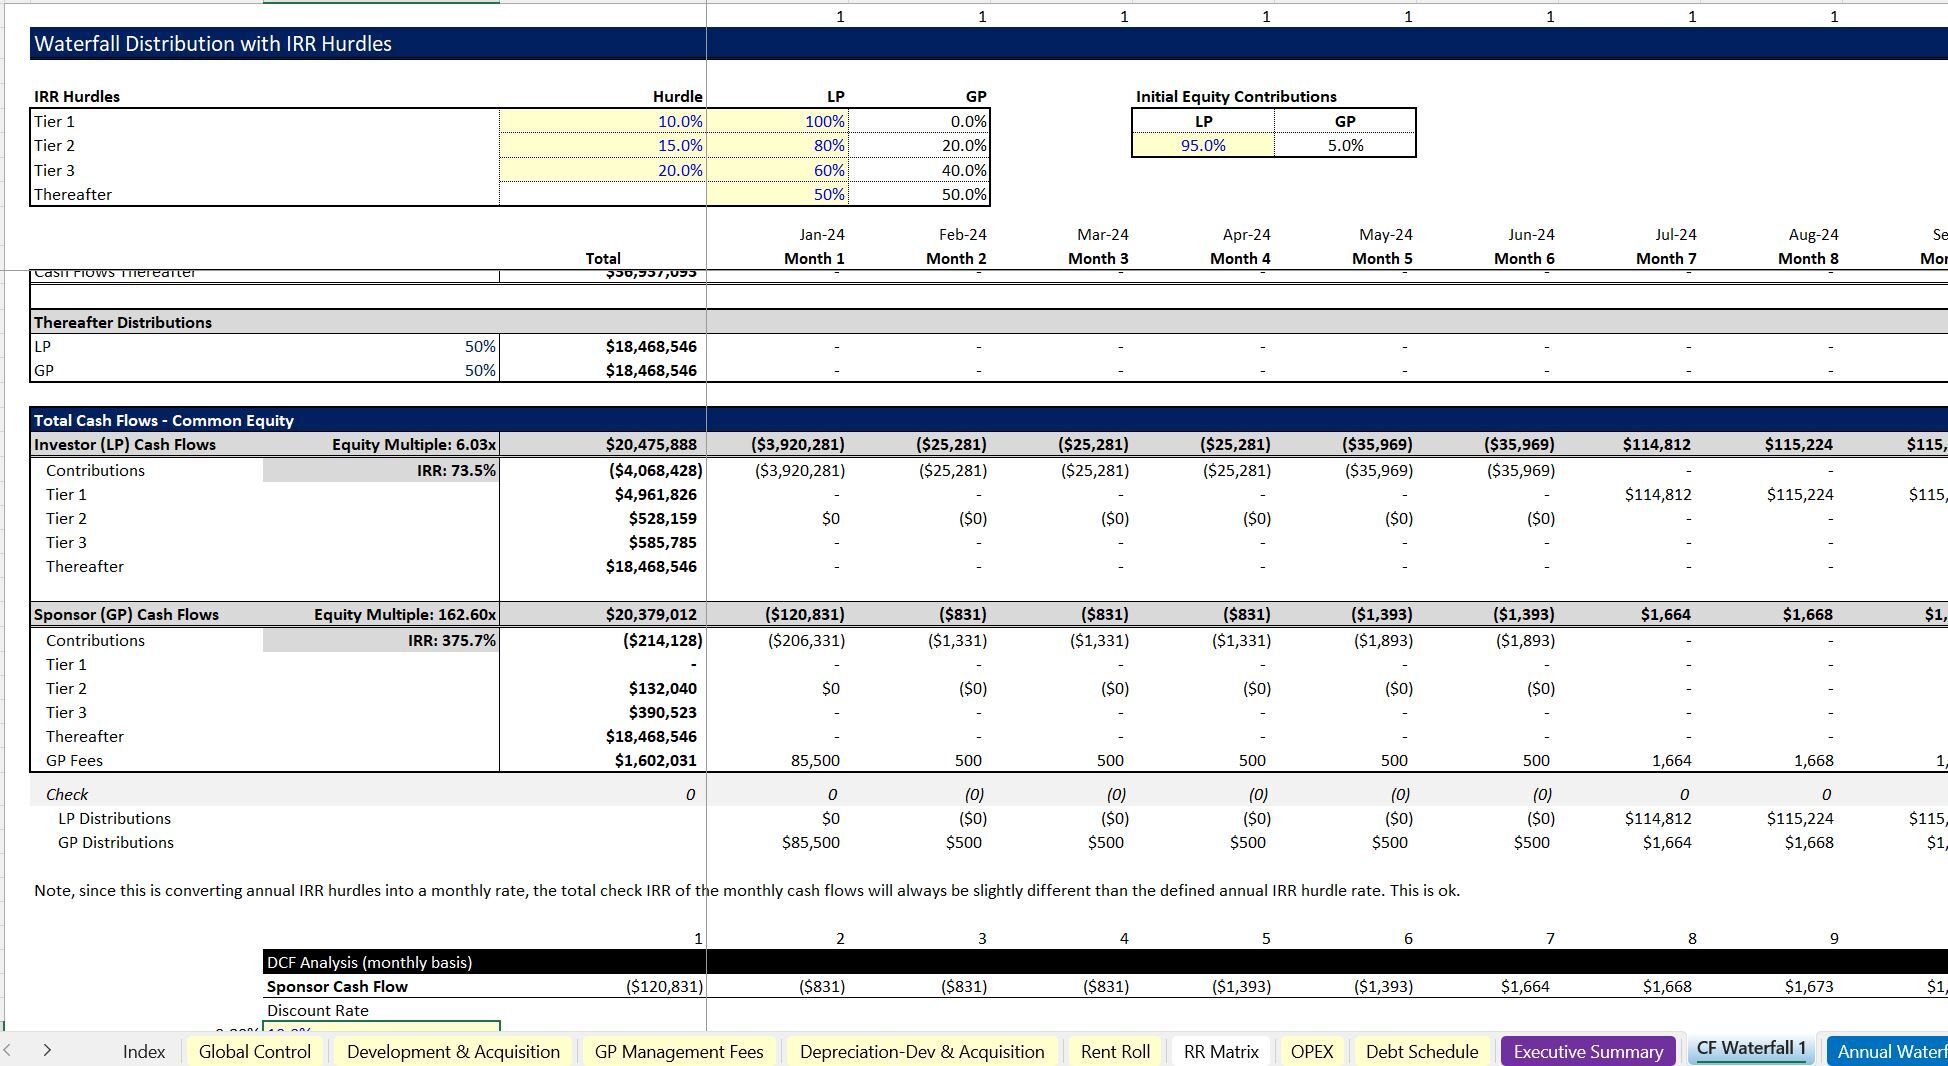Click the Check row label
Screen dimensions: 1948x1066
[x=67, y=794]
